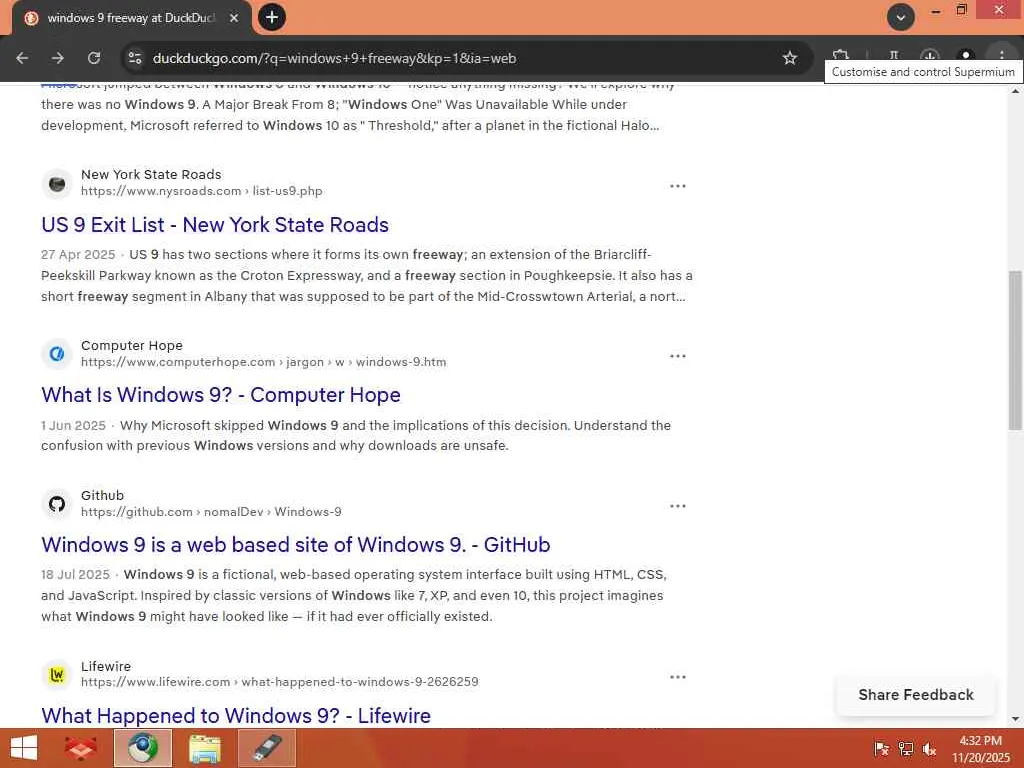Screen dimensions: 1024x768
Task: Reload the current page
Action: coord(94,58)
